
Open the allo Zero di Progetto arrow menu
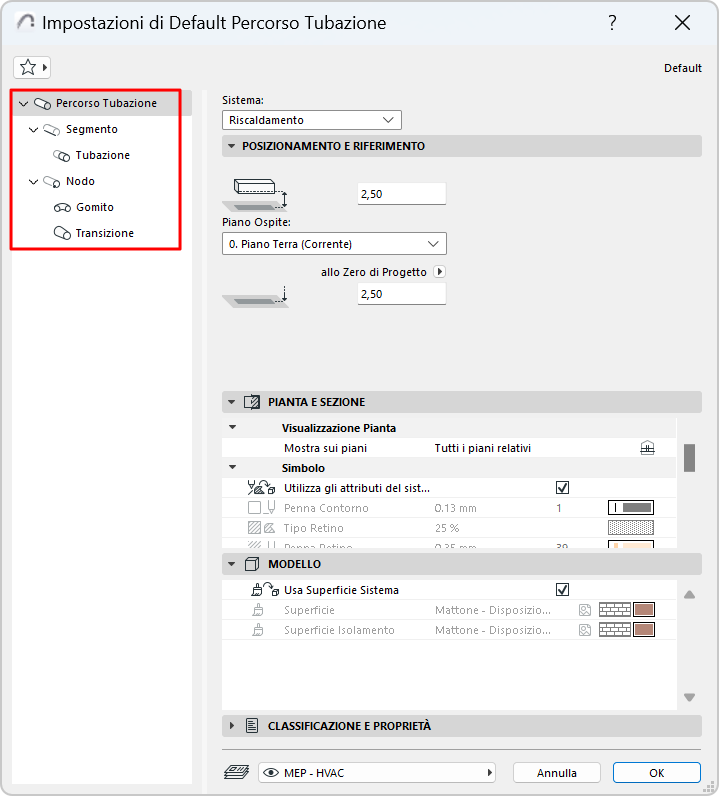pyautogui.click(x=440, y=272)
